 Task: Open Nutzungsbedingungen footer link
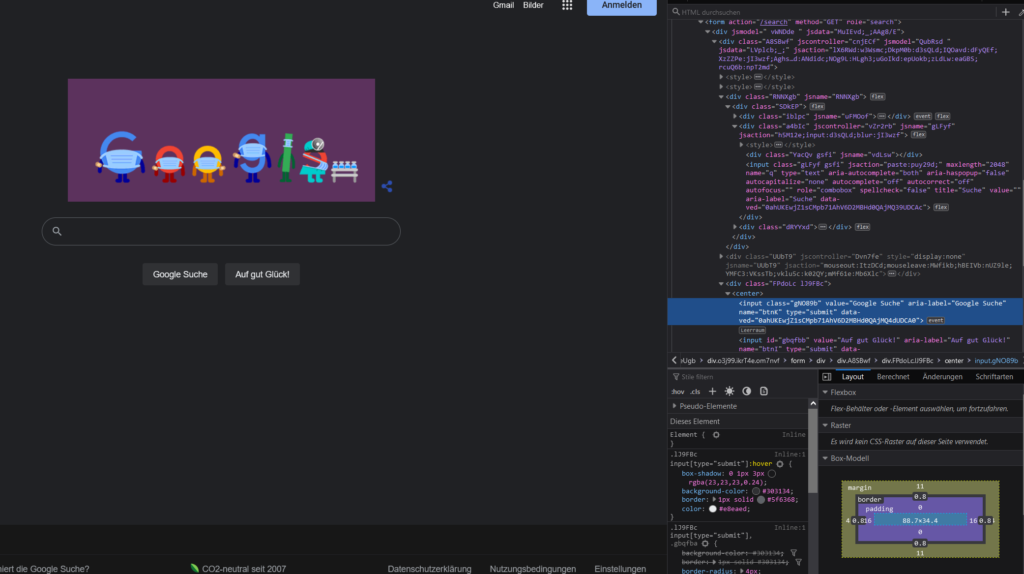point(533,569)
